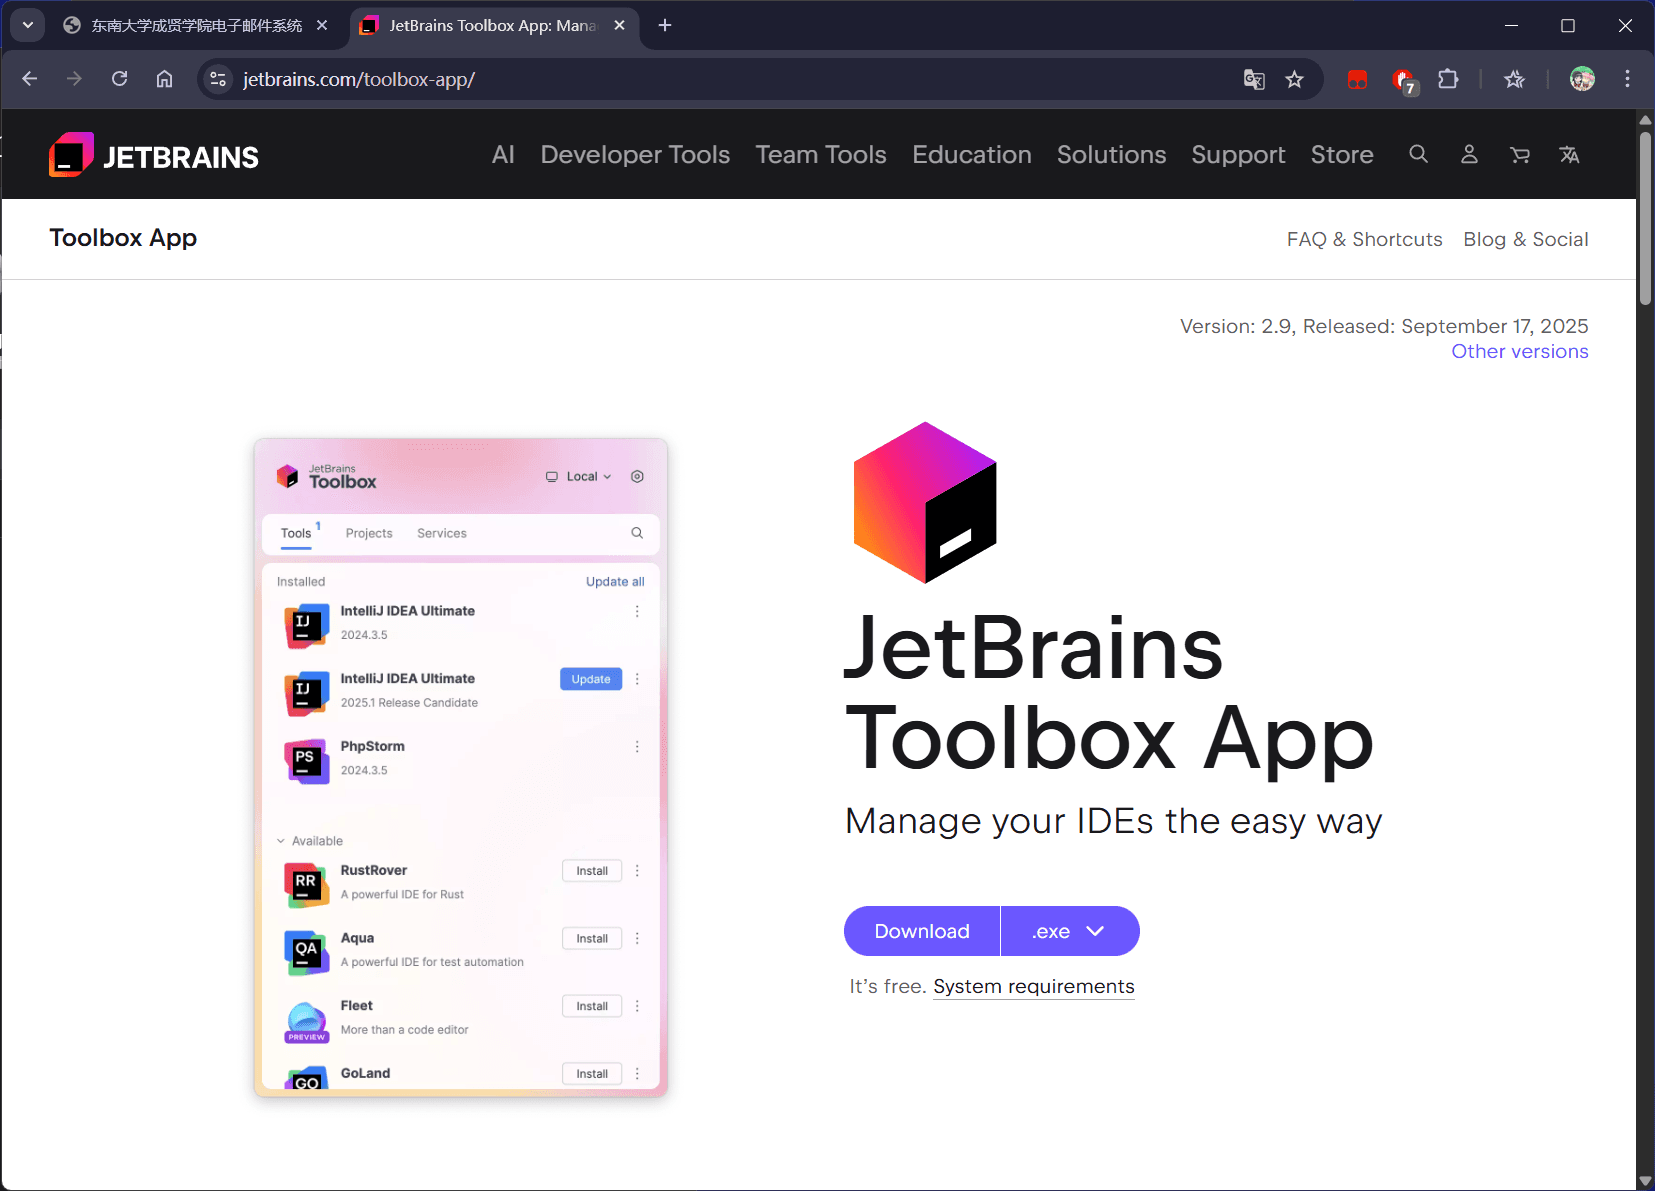Click the address bar URL field
The width and height of the screenshot is (1655, 1191).
click(700, 79)
